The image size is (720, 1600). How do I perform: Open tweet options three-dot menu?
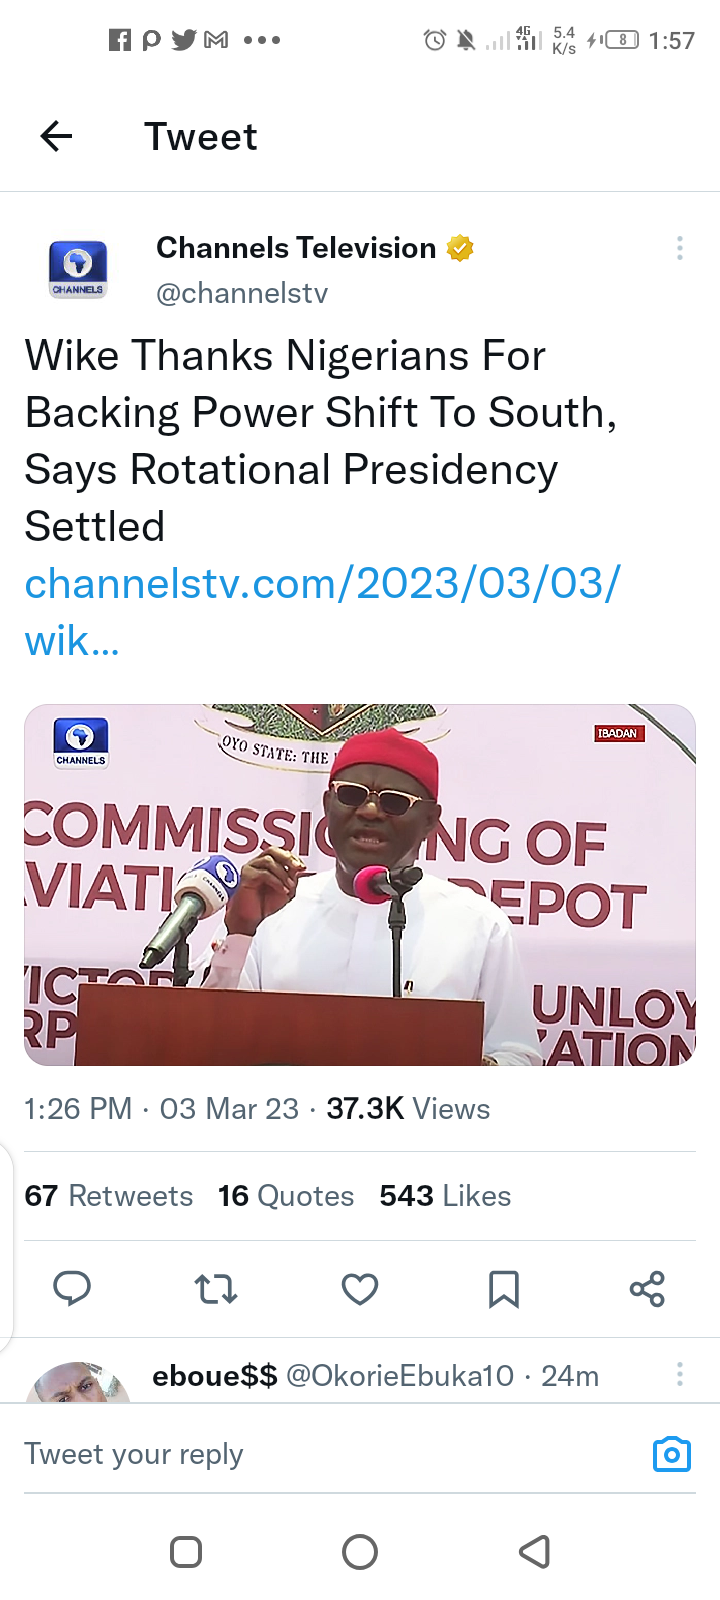(x=680, y=248)
